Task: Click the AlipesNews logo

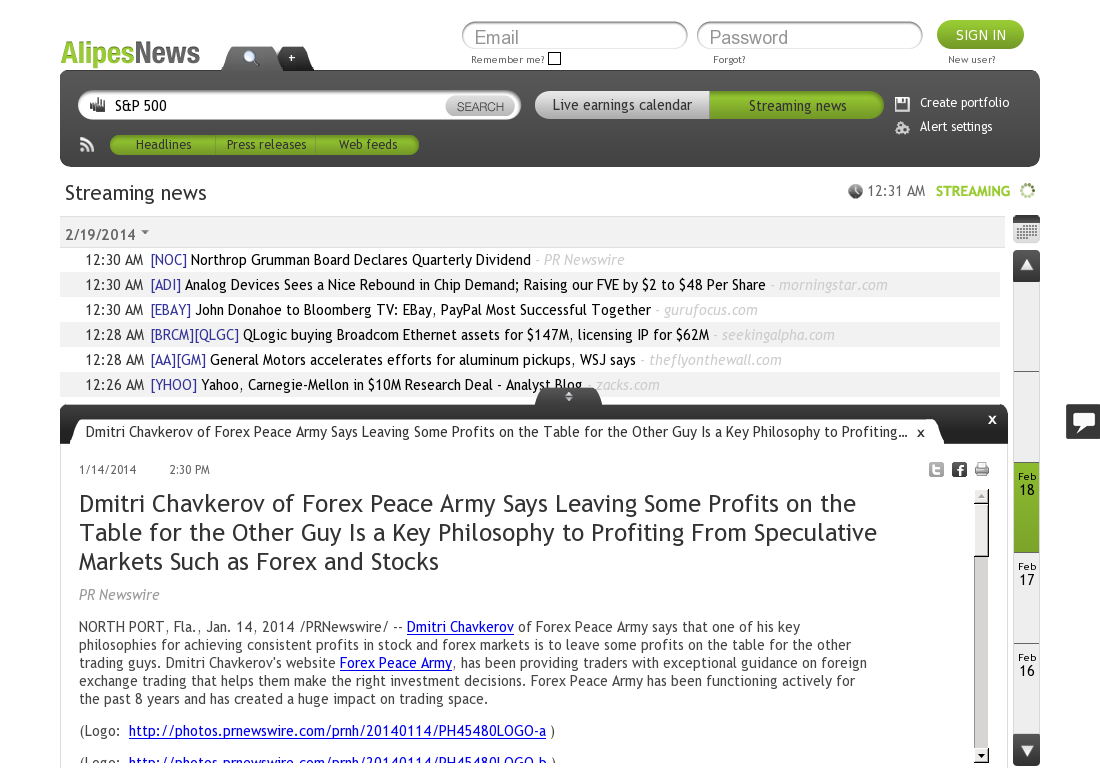Action: (130, 53)
